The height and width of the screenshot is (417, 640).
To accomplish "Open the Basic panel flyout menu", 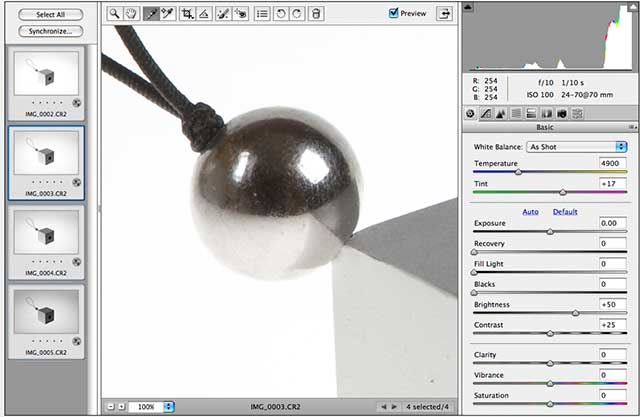I will (632, 127).
